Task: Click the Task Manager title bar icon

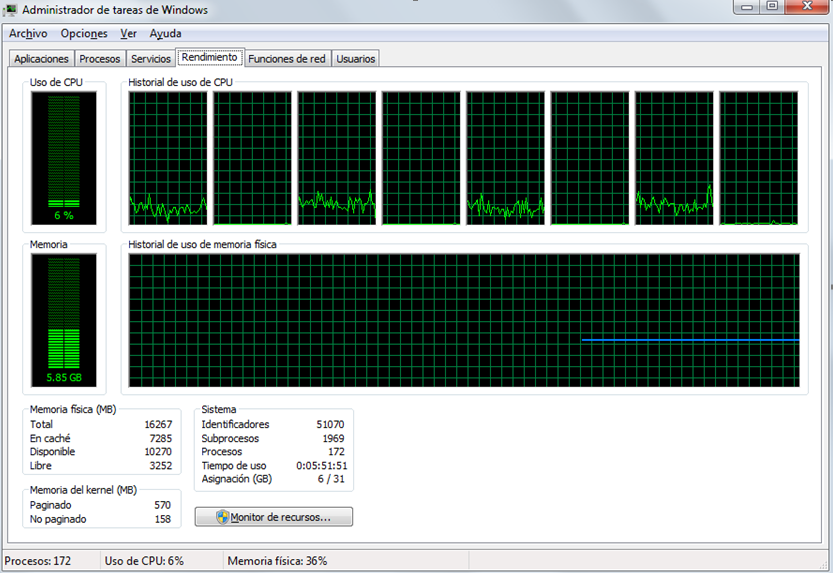Action: (x=10, y=10)
